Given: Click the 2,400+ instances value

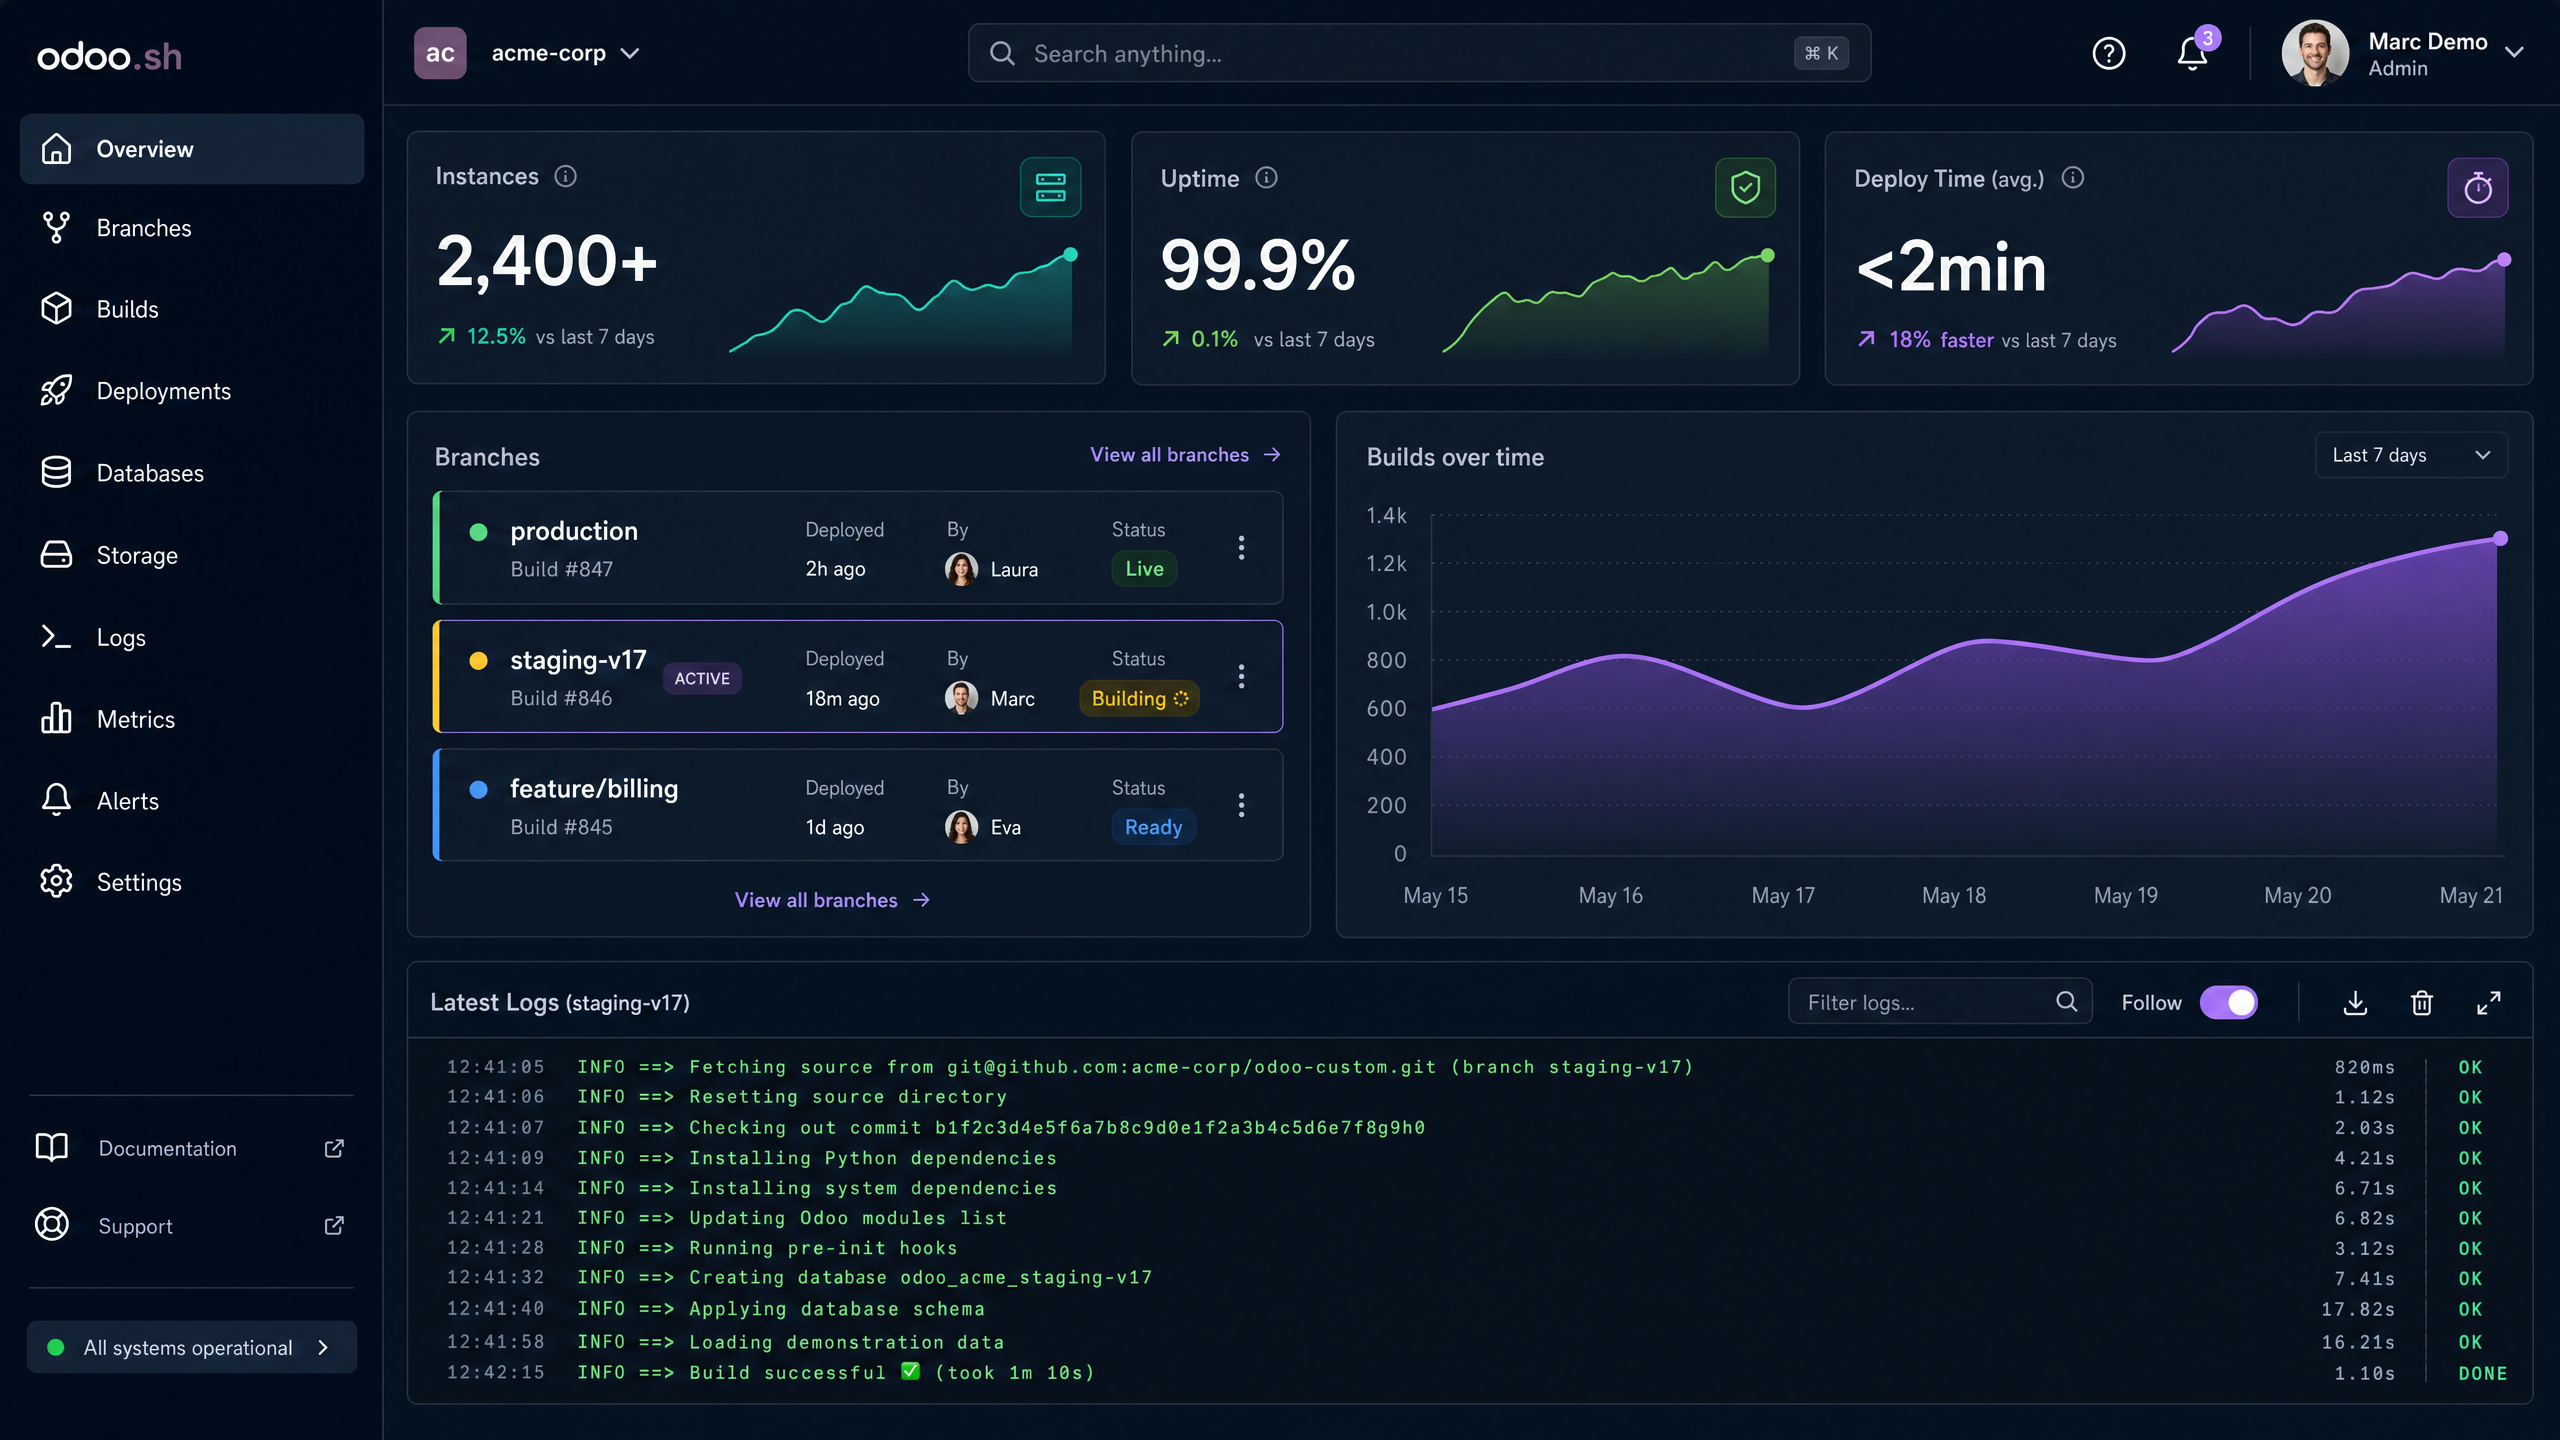Looking at the screenshot, I should click(x=547, y=262).
